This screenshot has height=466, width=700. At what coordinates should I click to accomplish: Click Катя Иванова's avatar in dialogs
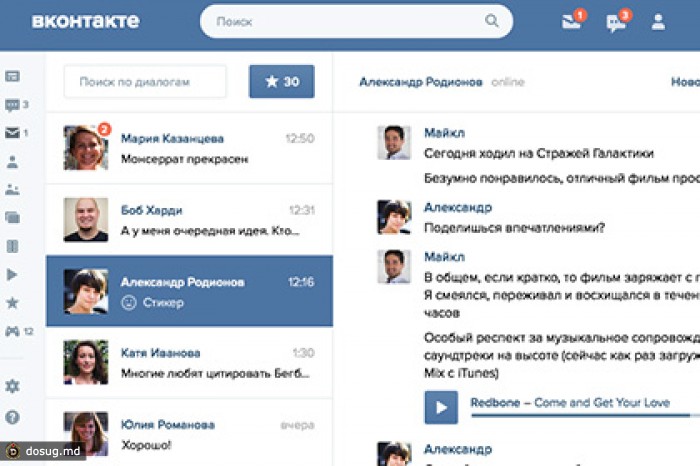[x=86, y=362]
